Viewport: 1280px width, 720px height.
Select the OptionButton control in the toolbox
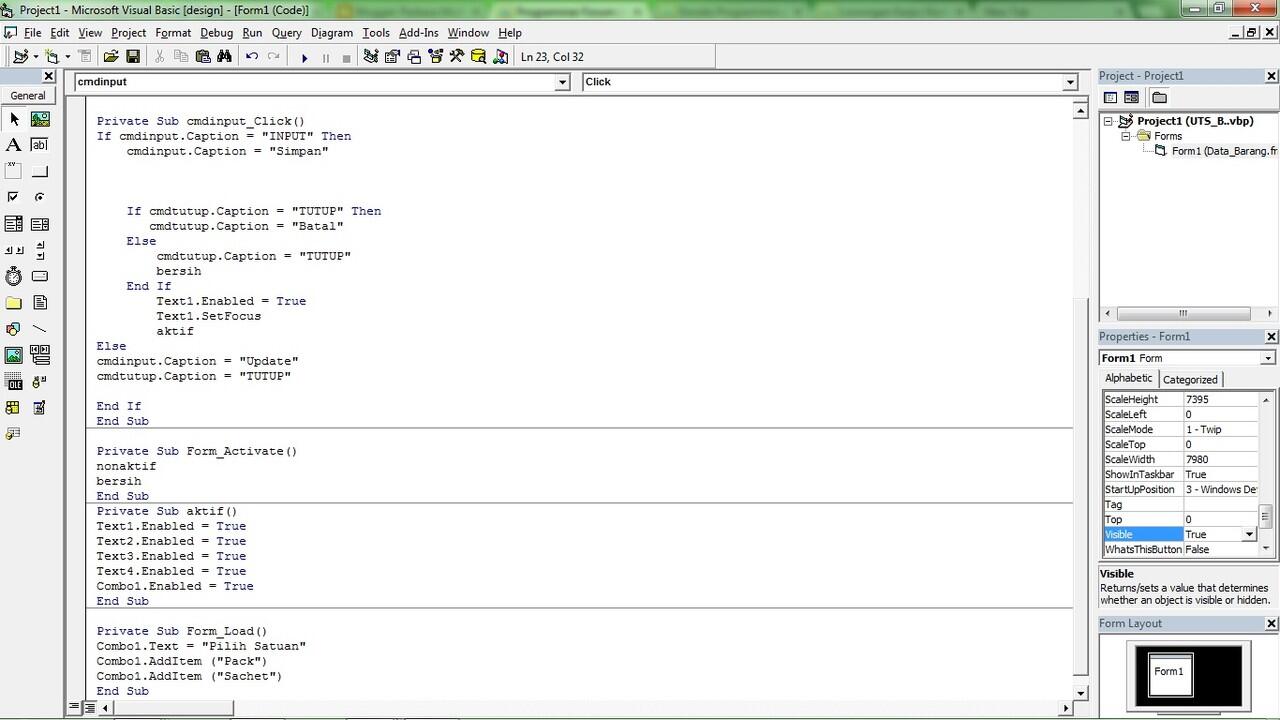pos(40,197)
